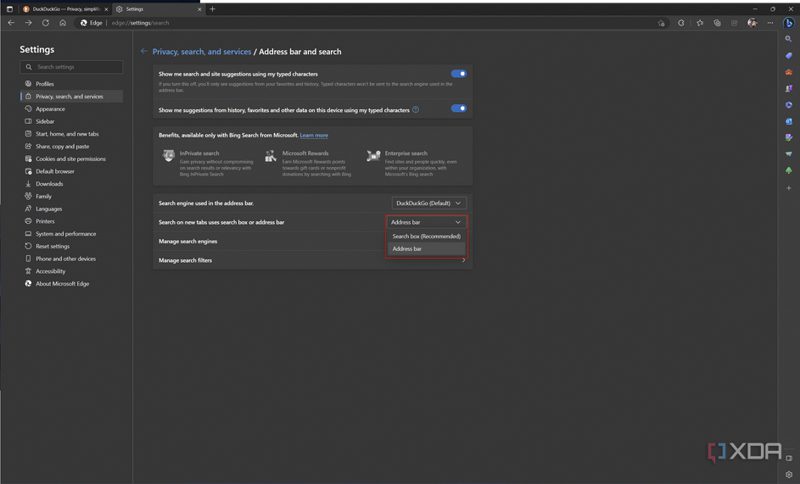Click the back arrow beside Privacy breadcrumb
Image resolution: width=800 pixels, height=484 pixels.
tap(144, 51)
